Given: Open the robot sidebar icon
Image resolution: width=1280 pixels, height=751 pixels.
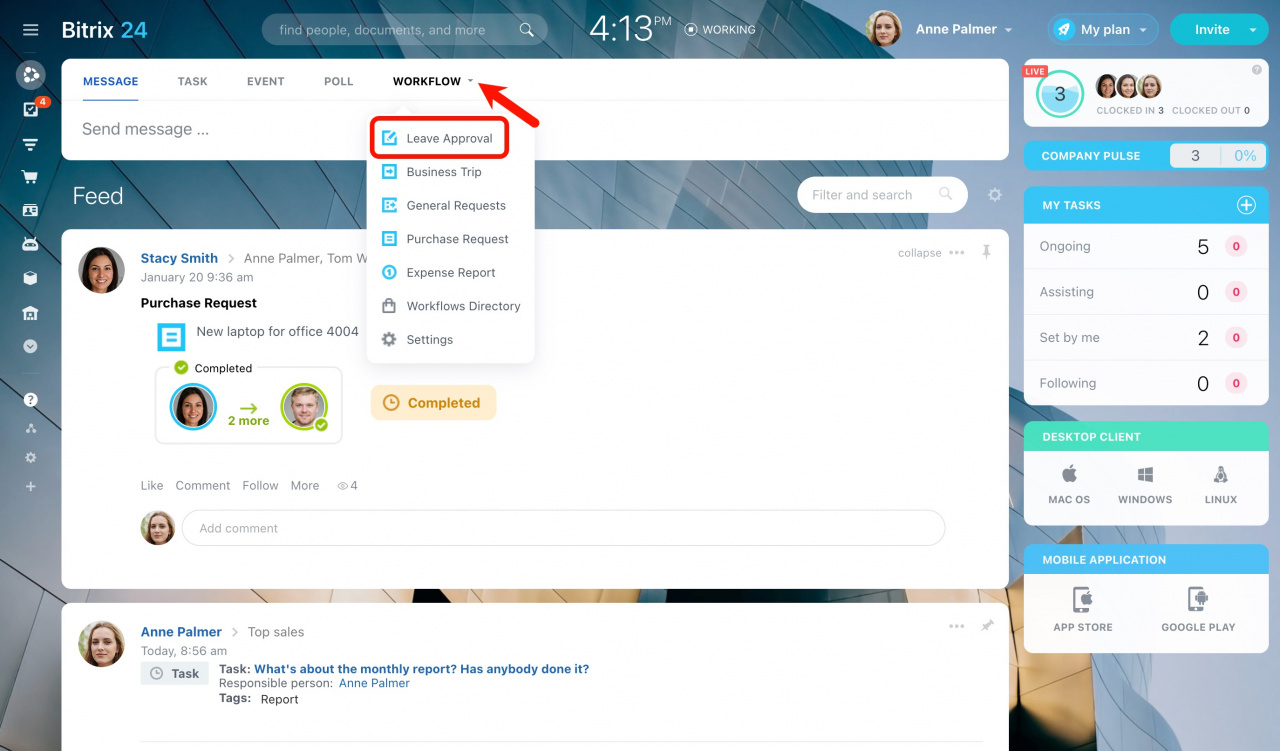Looking at the screenshot, I should click(x=31, y=244).
